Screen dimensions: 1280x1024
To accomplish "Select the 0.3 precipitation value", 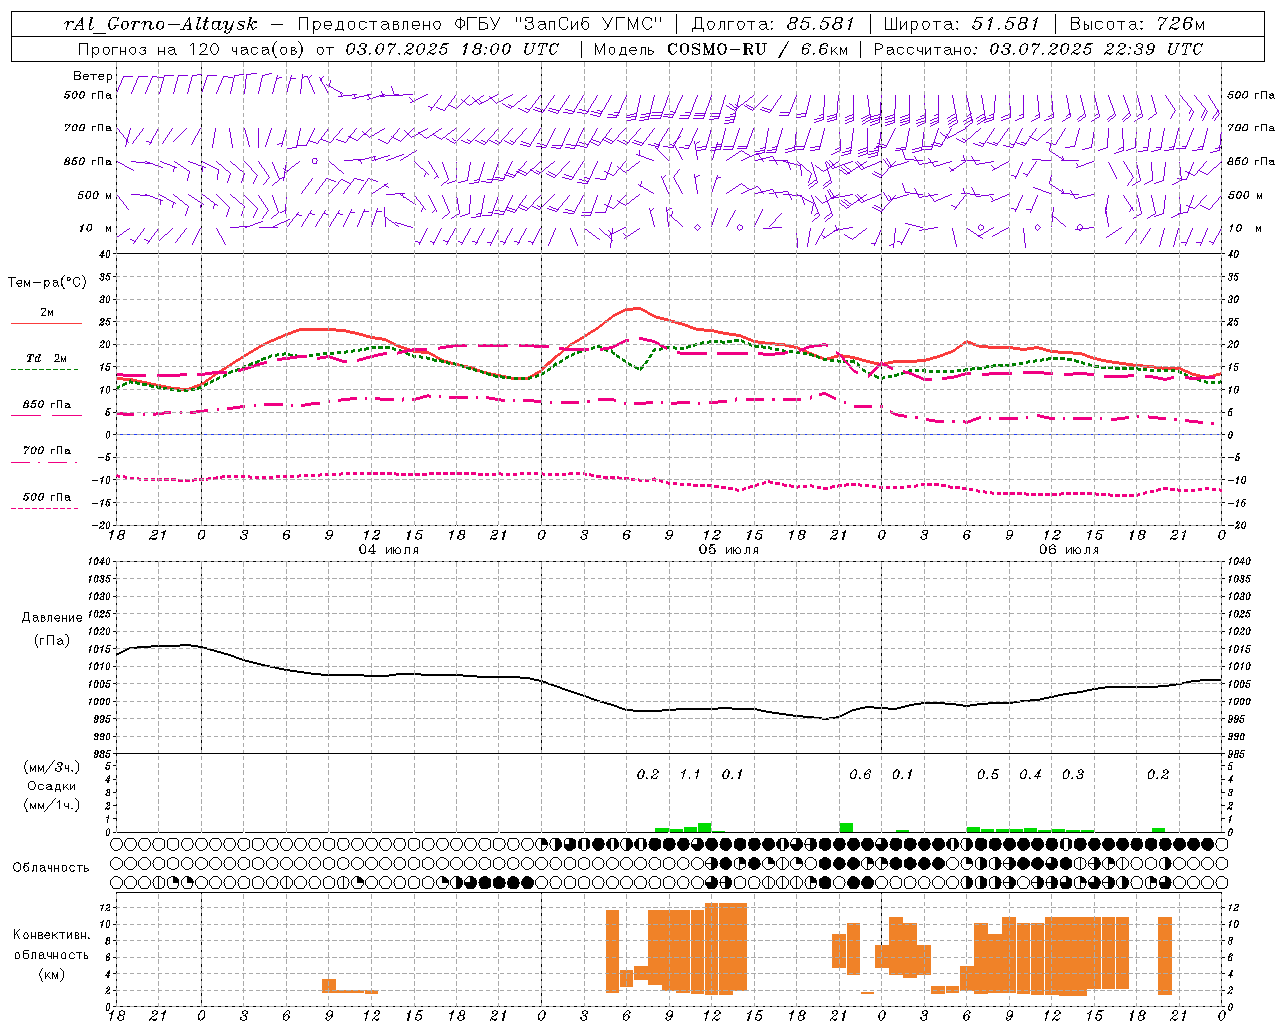I will [x=1073, y=775].
